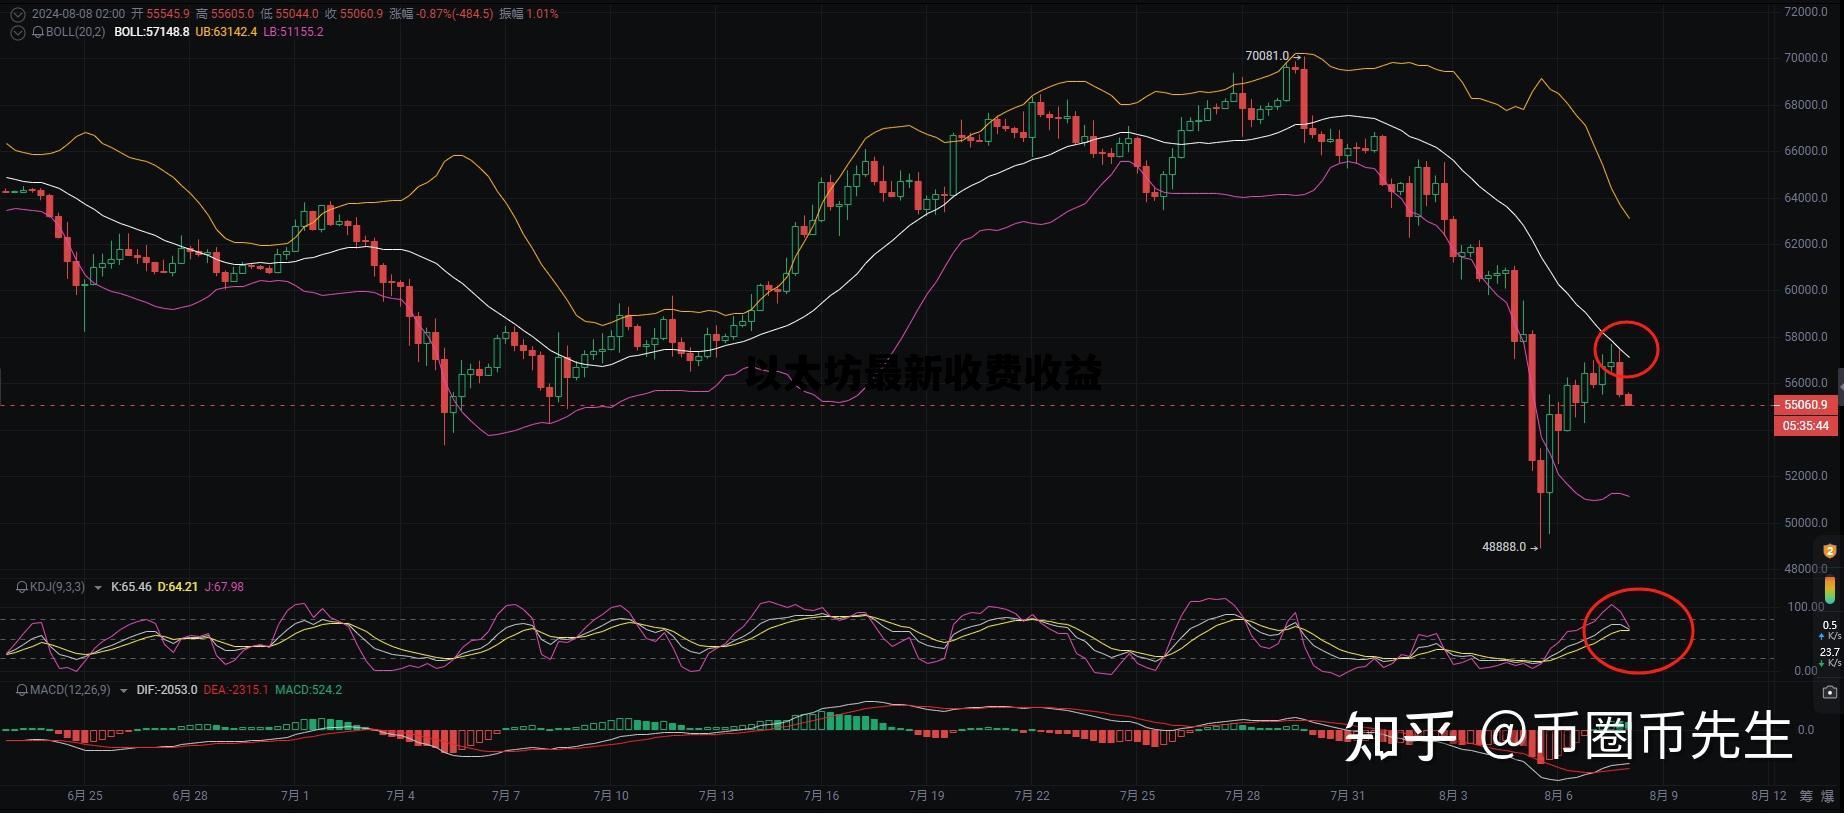Click the current price tag 55060.9

[x=1805, y=405]
